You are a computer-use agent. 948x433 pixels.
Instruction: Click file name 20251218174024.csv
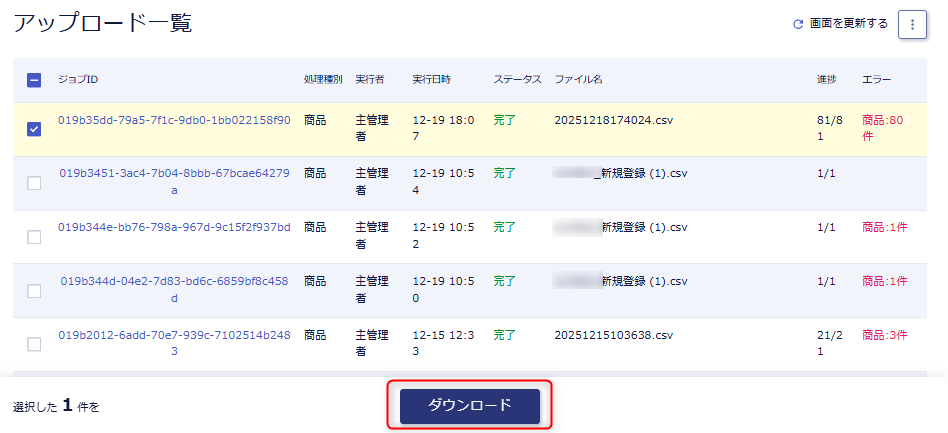613,120
